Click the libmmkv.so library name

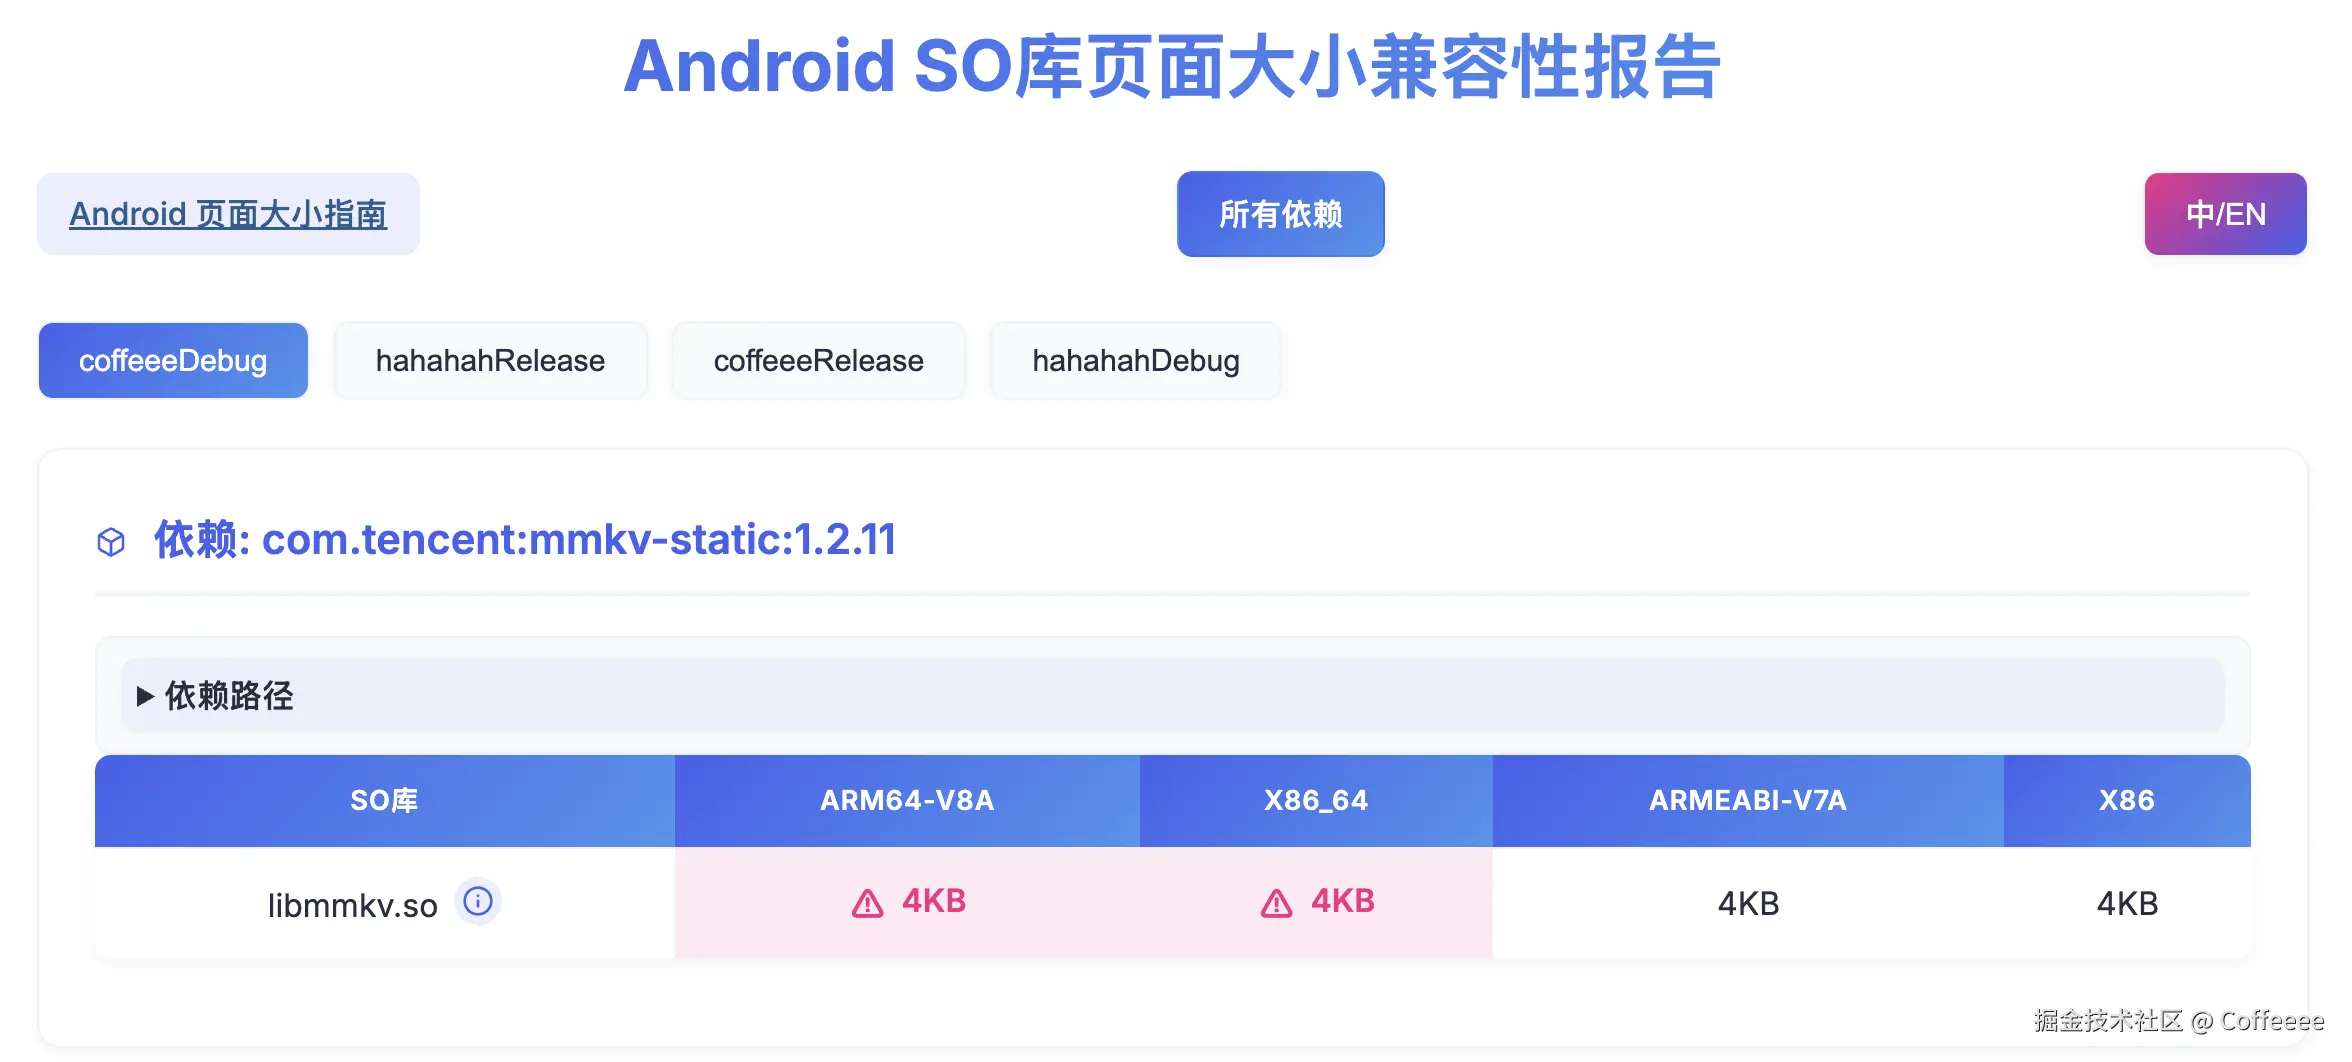[x=352, y=905]
